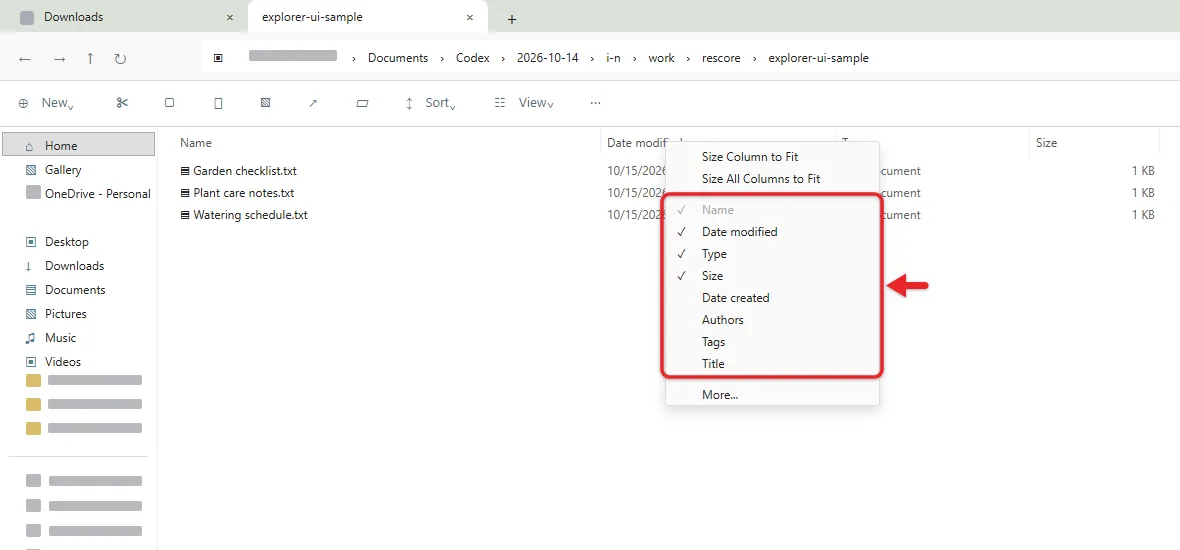
Task: Select the Garden checklist.txt file name
Action: click(x=245, y=171)
